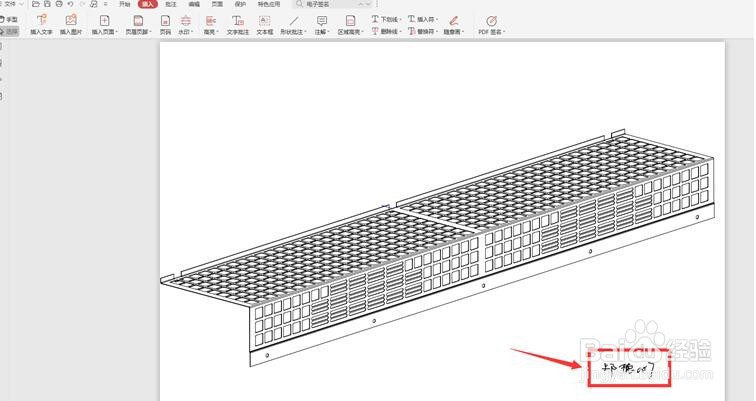Click the undo arrow icon
This screenshot has width=756, height=401.
(x=70, y=4)
